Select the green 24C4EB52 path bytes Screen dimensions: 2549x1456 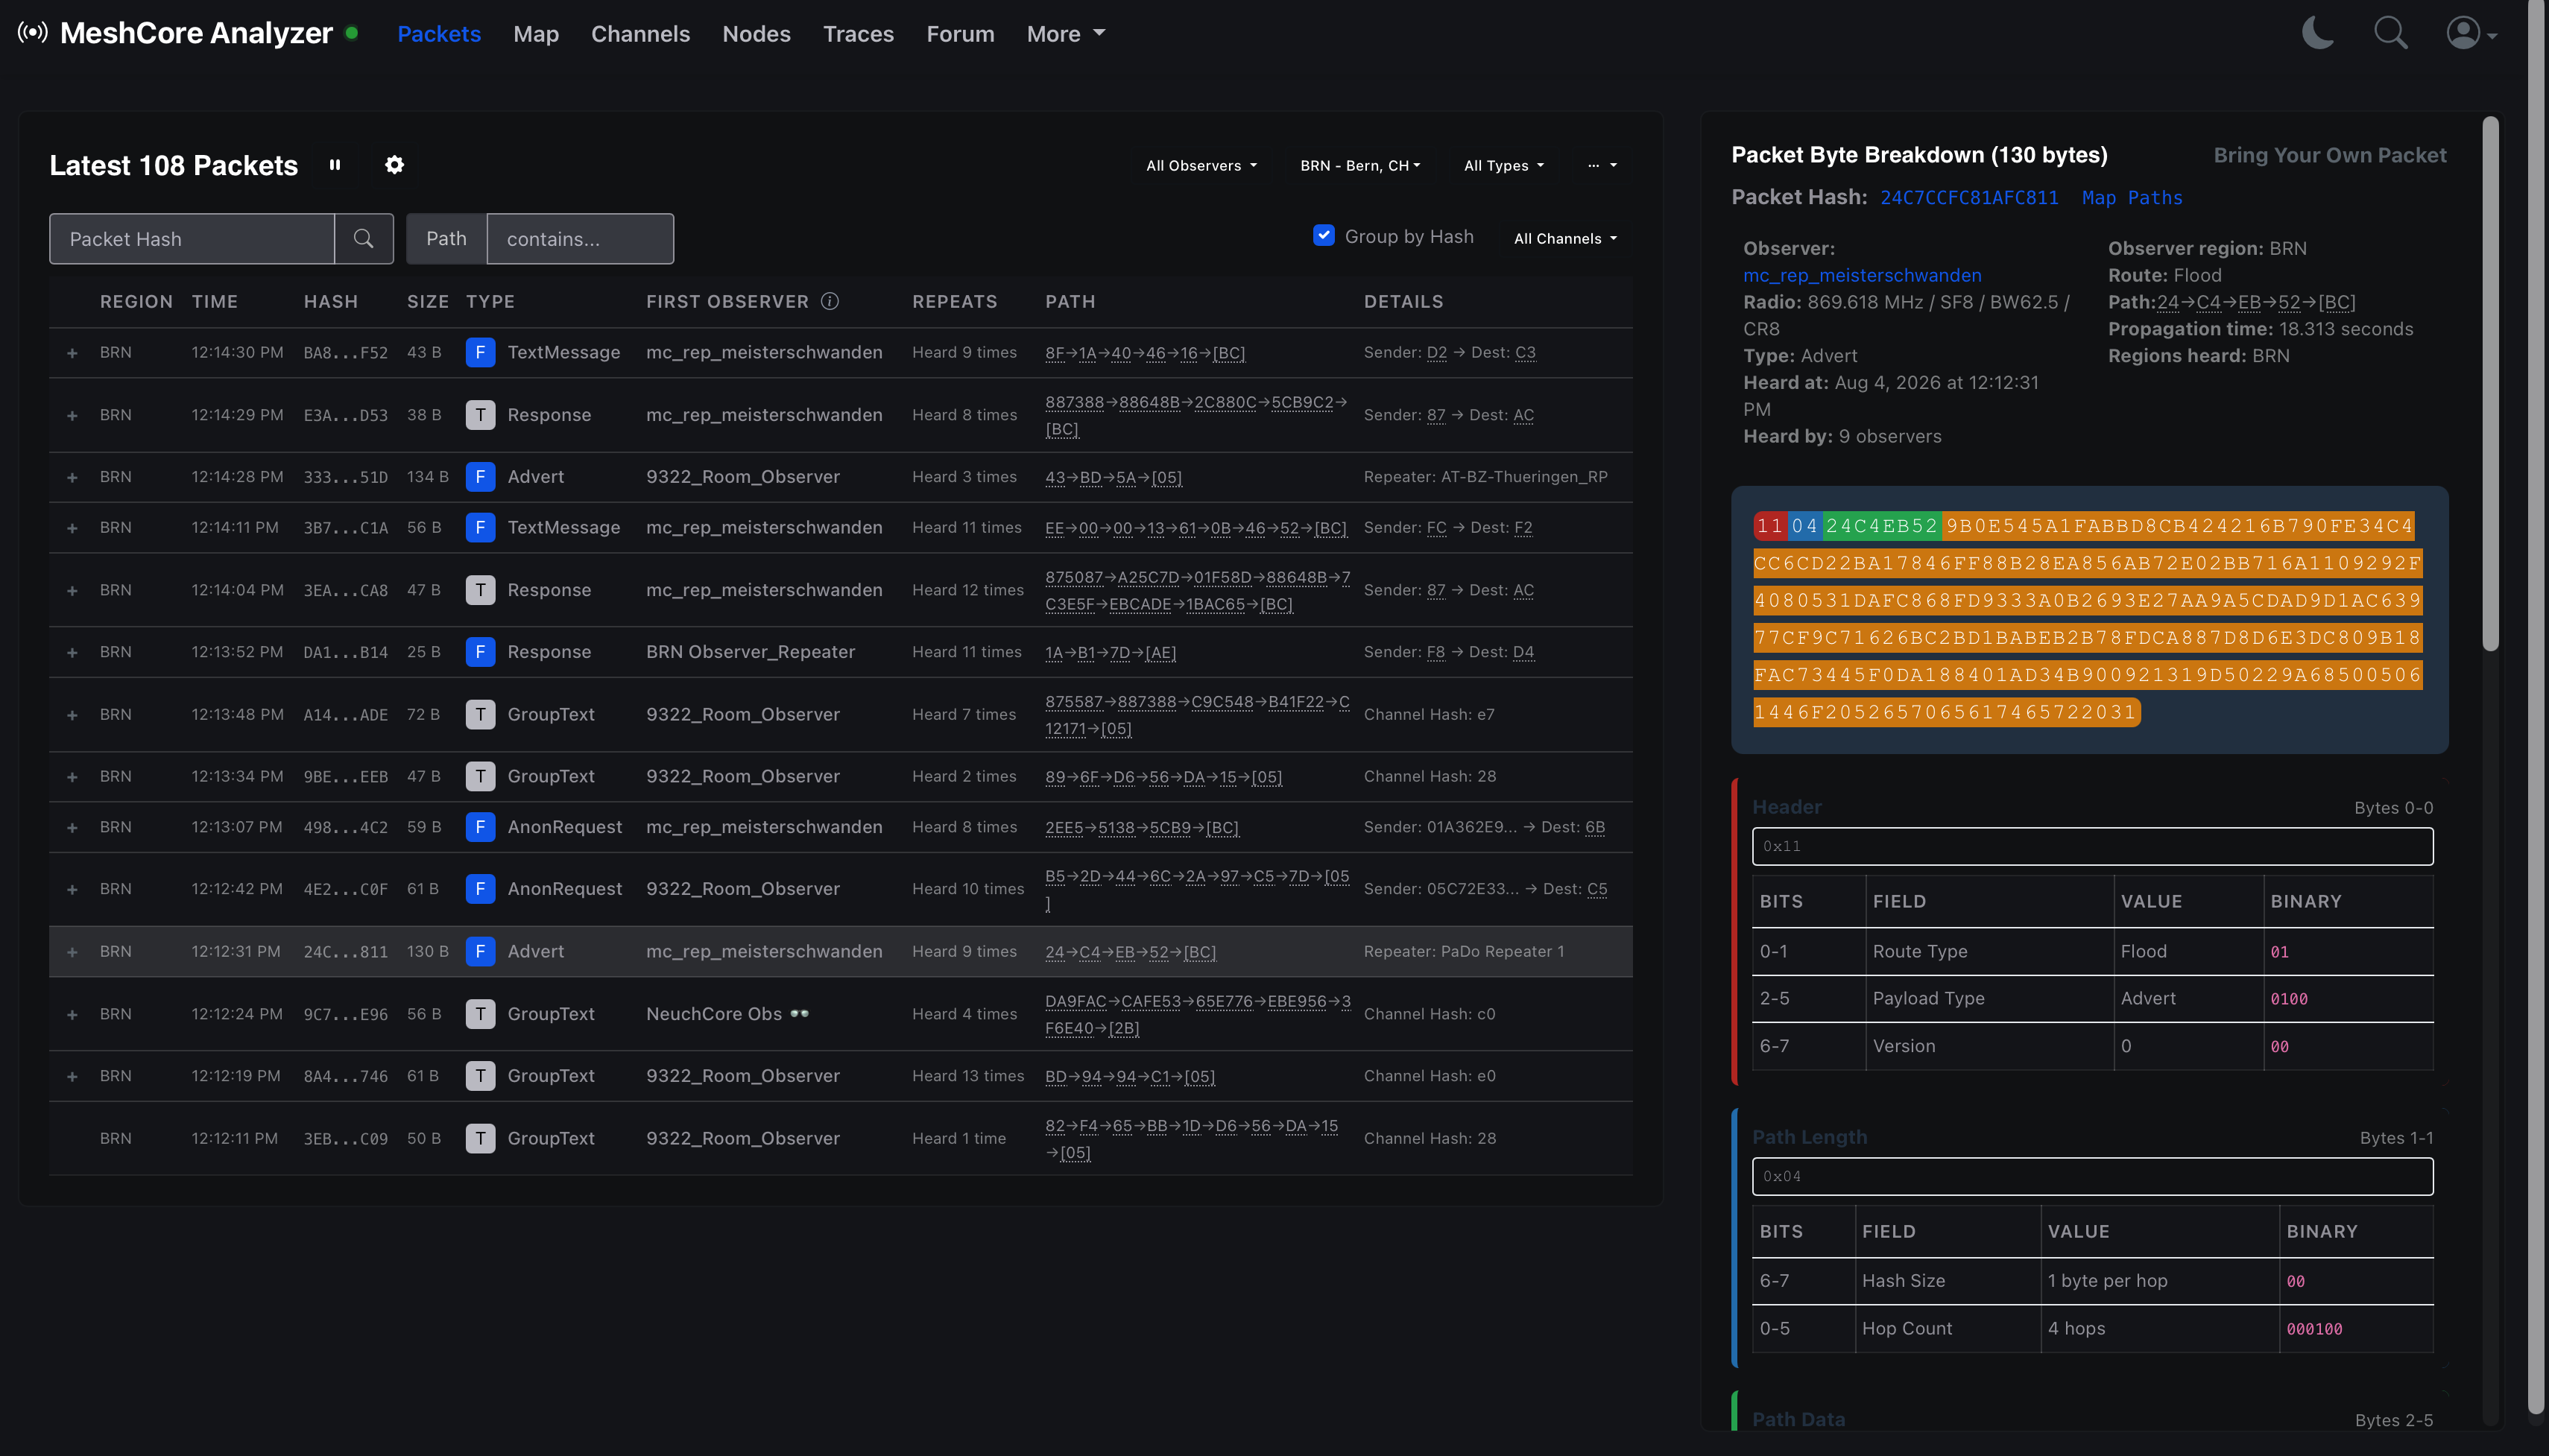(x=1882, y=526)
